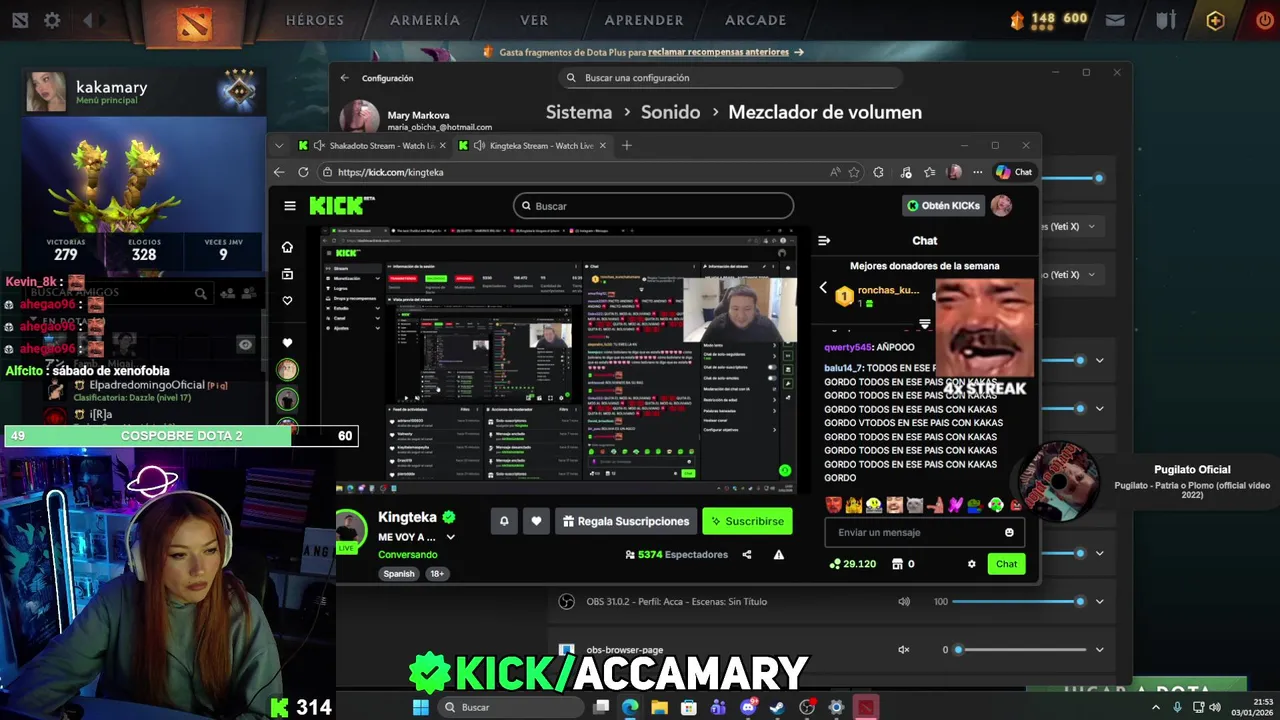Image resolution: width=1280 pixels, height=720 pixels.
Task: Open the Windows Start button
Action: [x=421, y=707]
